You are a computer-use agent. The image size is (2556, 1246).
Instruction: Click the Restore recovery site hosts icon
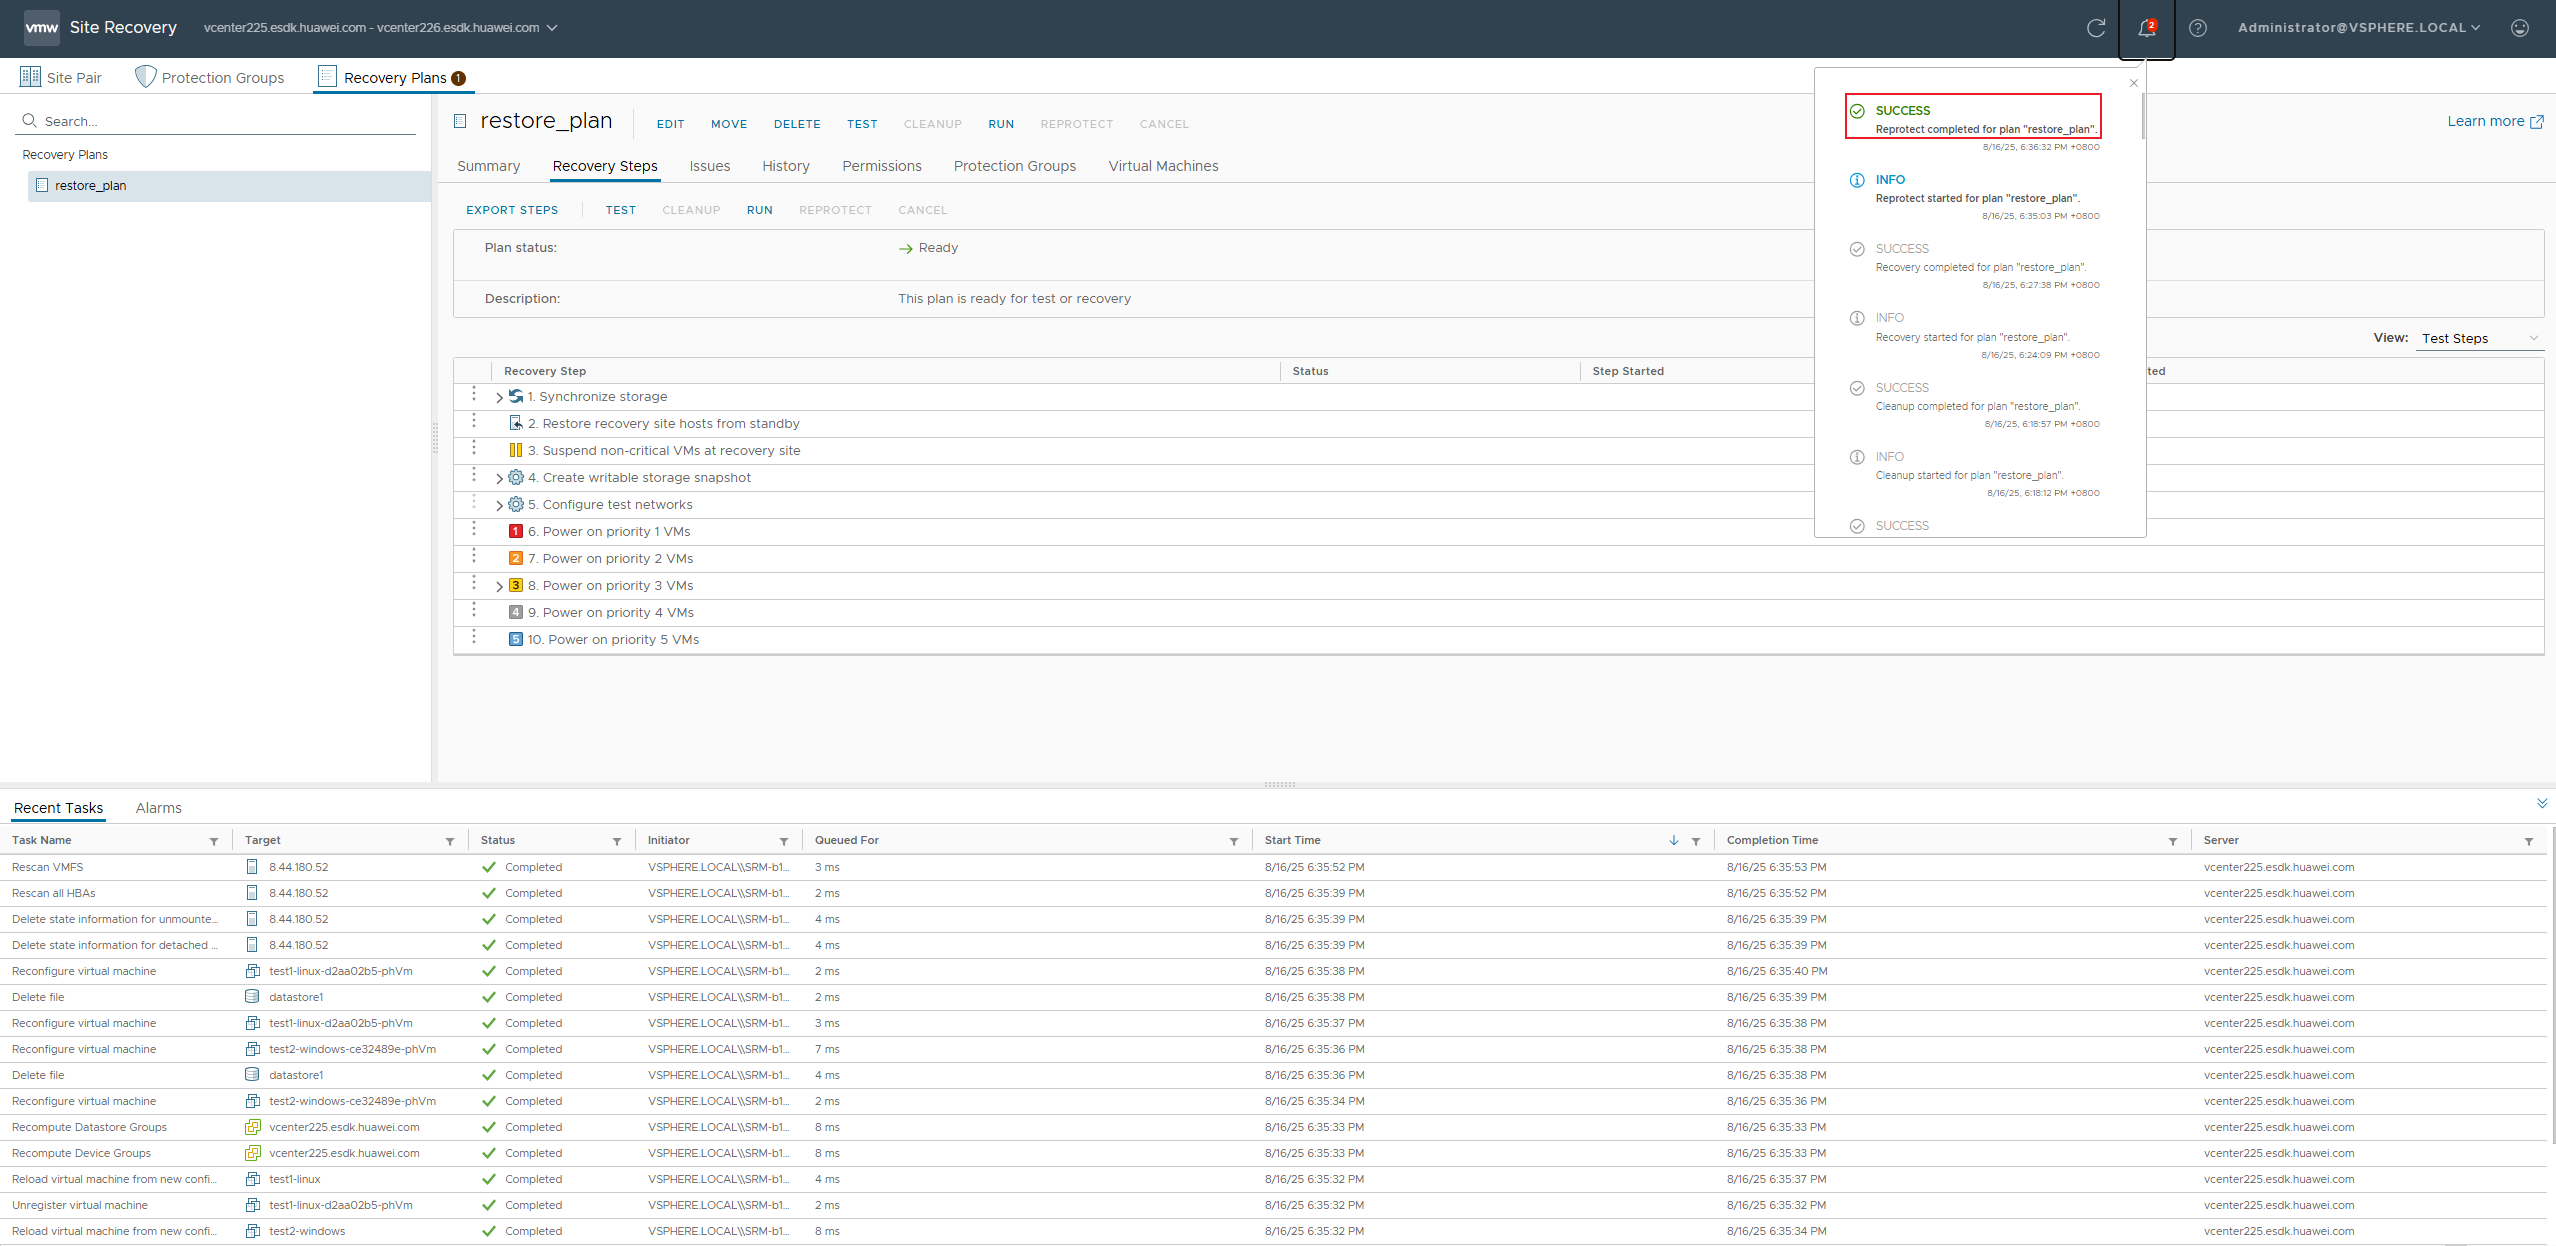(516, 423)
